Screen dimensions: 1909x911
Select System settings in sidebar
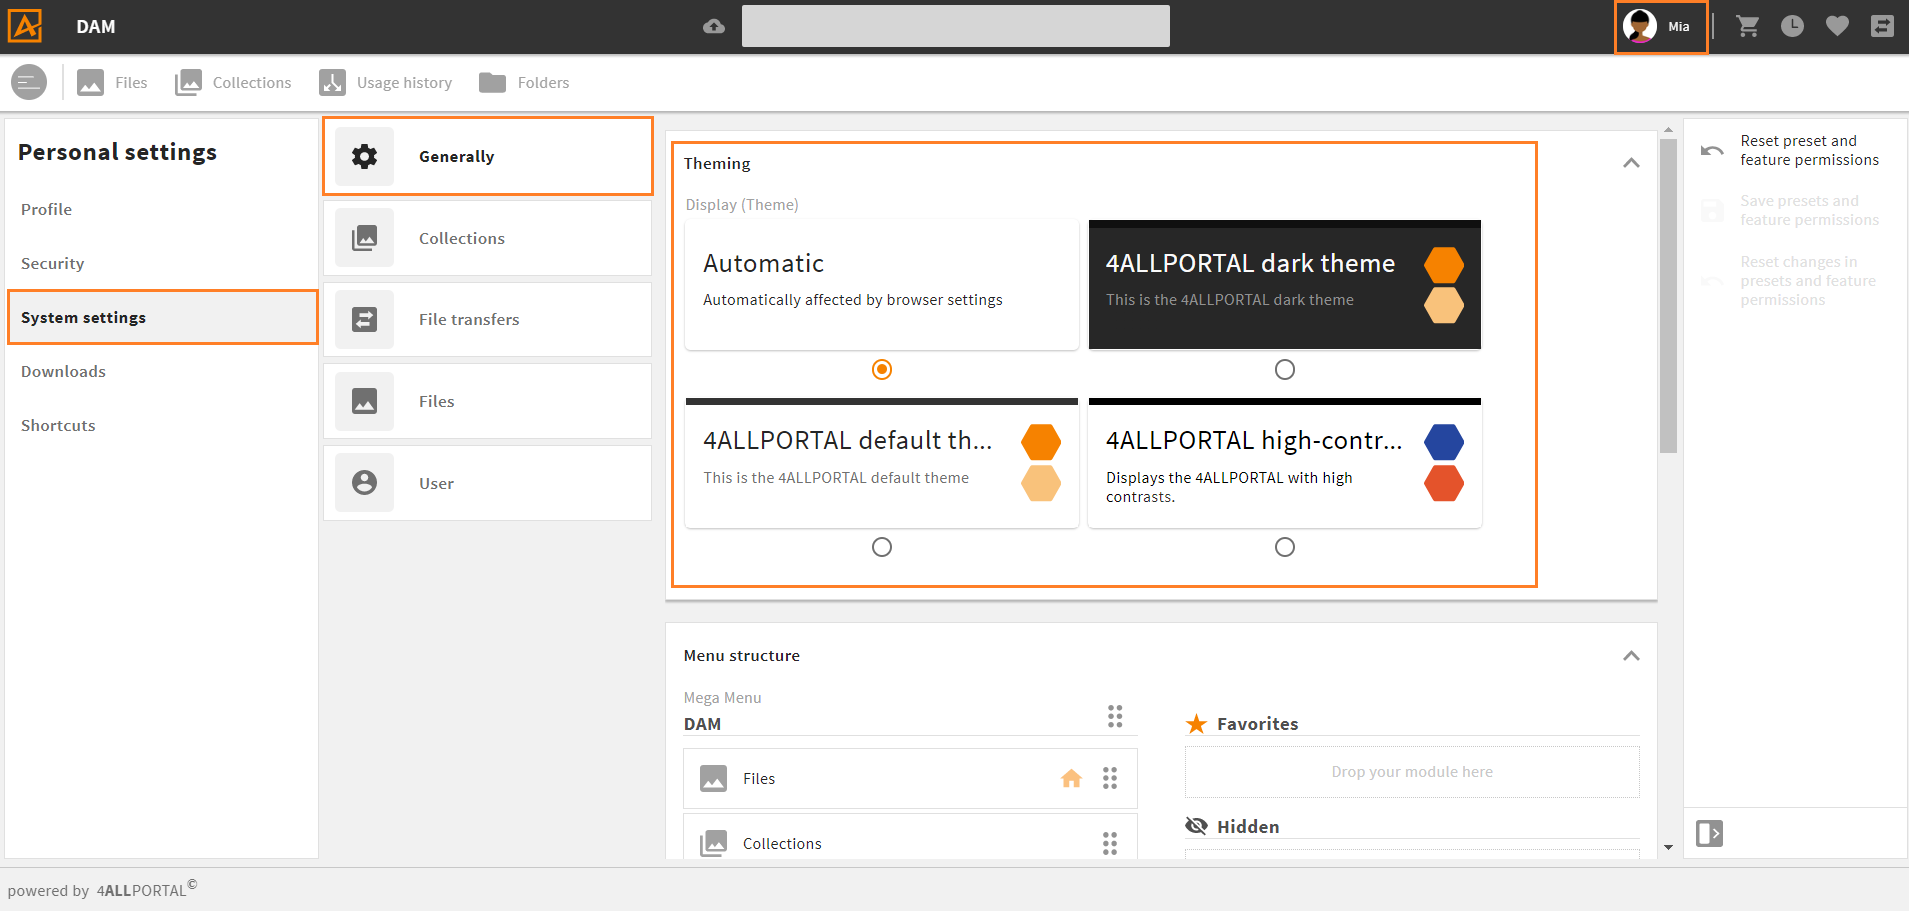[162, 317]
